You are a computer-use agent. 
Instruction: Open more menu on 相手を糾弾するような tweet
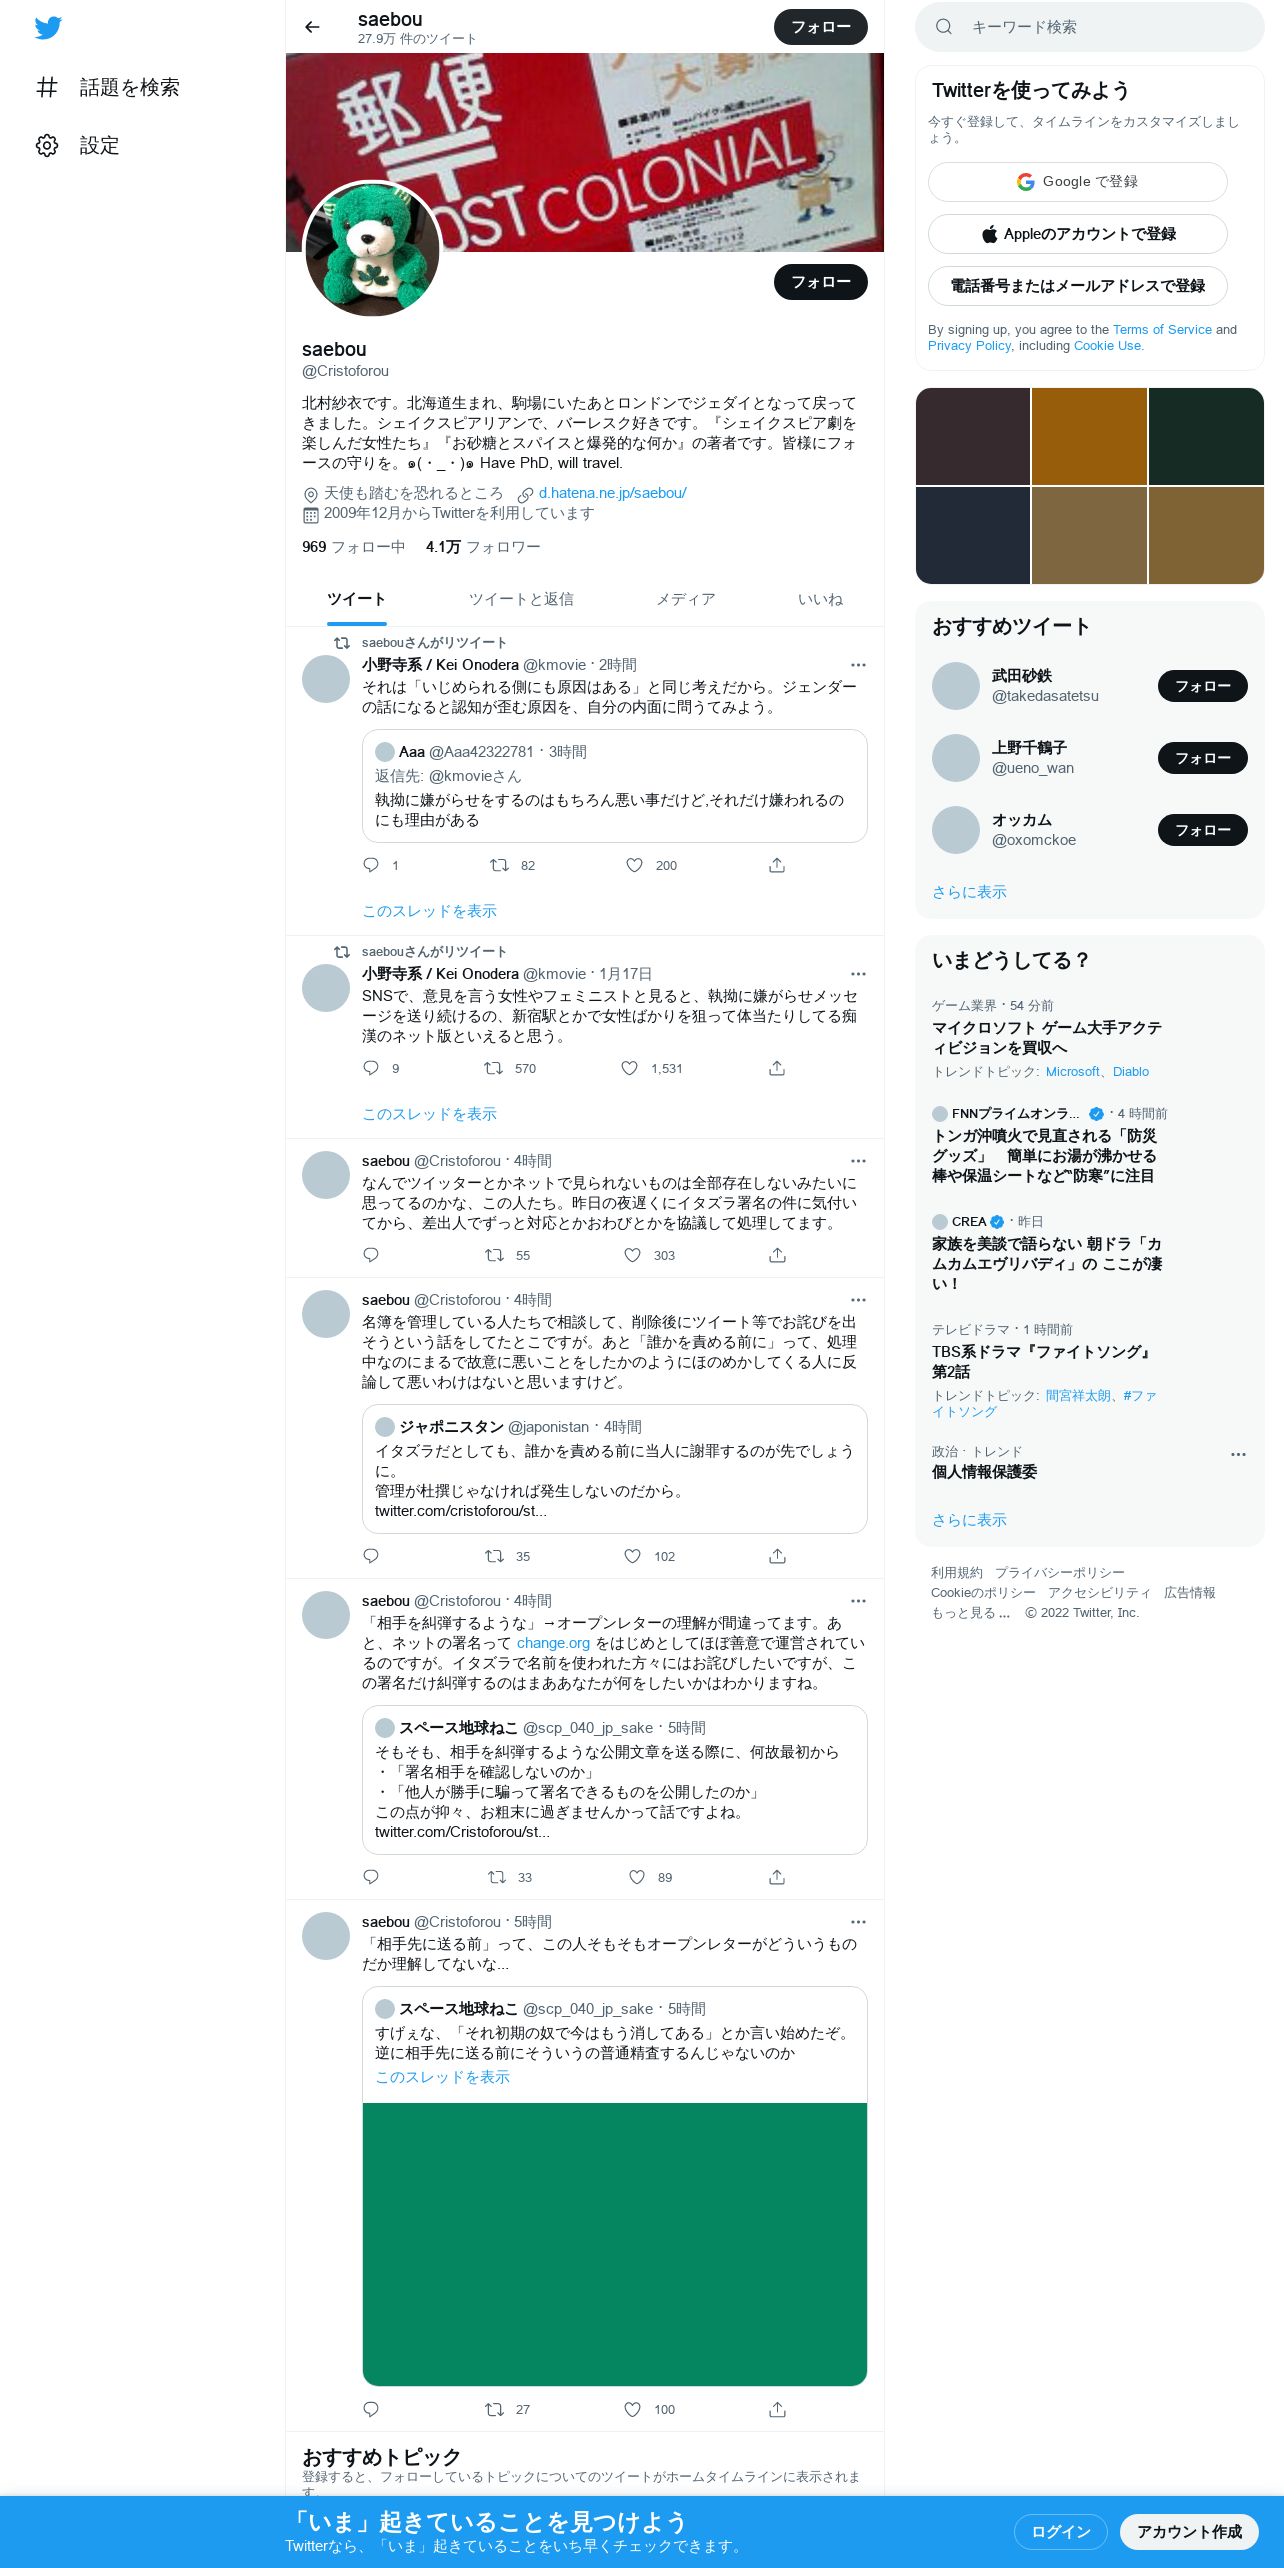[x=858, y=1601]
